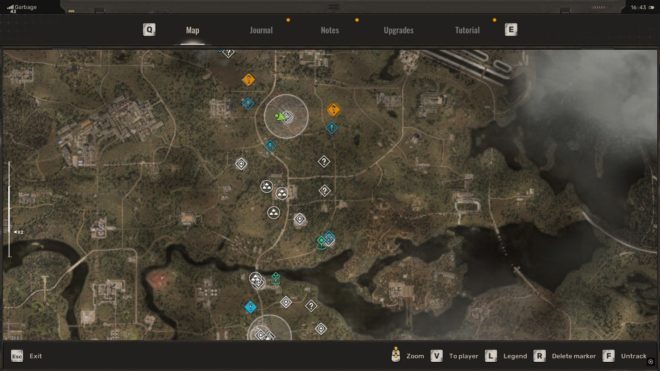Image resolution: width=660 pixels, height=371 pixels.
Task: Select lowest standalone stash circle icon
Action: click(x=274, y=213)
